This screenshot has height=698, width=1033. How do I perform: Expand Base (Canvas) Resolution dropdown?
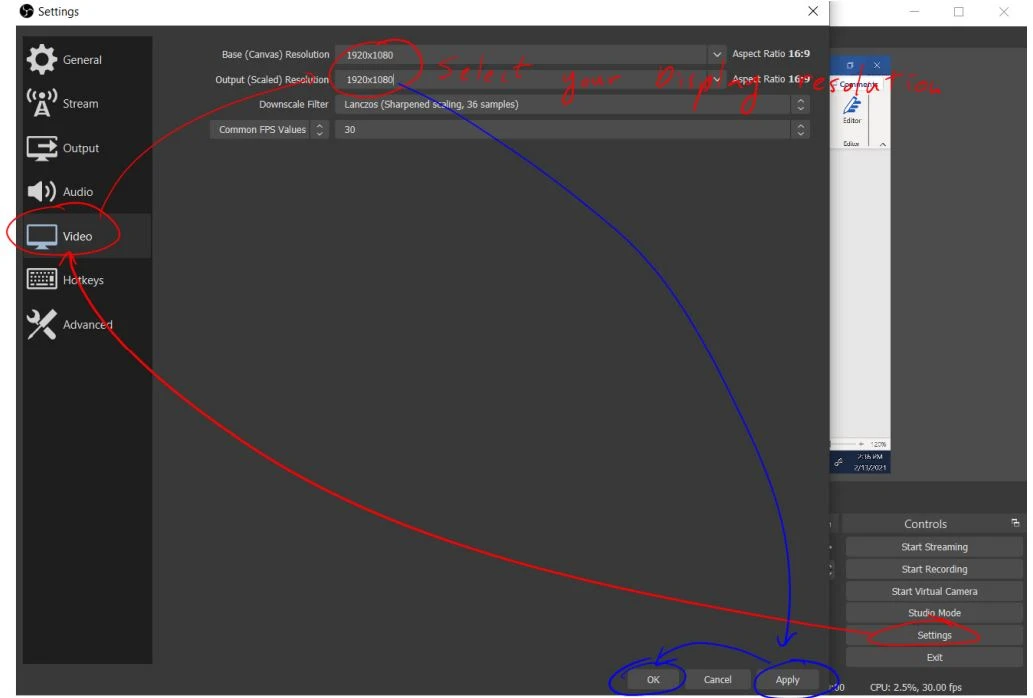tap(716, 55)
